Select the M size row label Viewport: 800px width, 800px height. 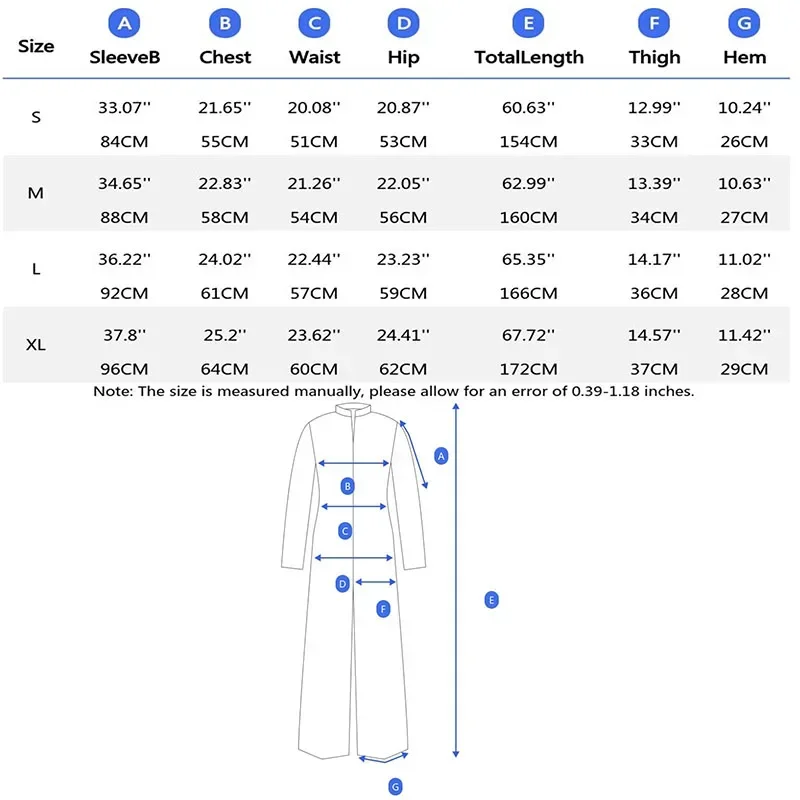36,193
